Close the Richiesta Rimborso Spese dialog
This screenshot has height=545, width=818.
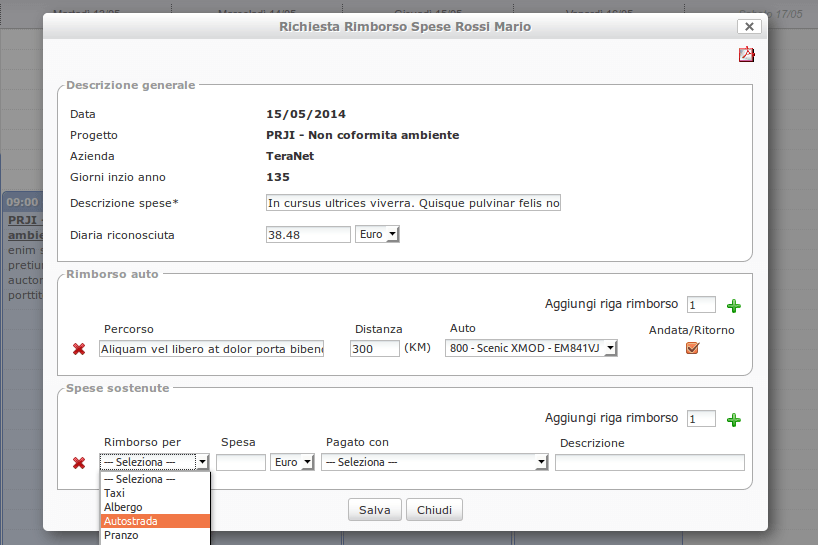click(x=747, y=27)
